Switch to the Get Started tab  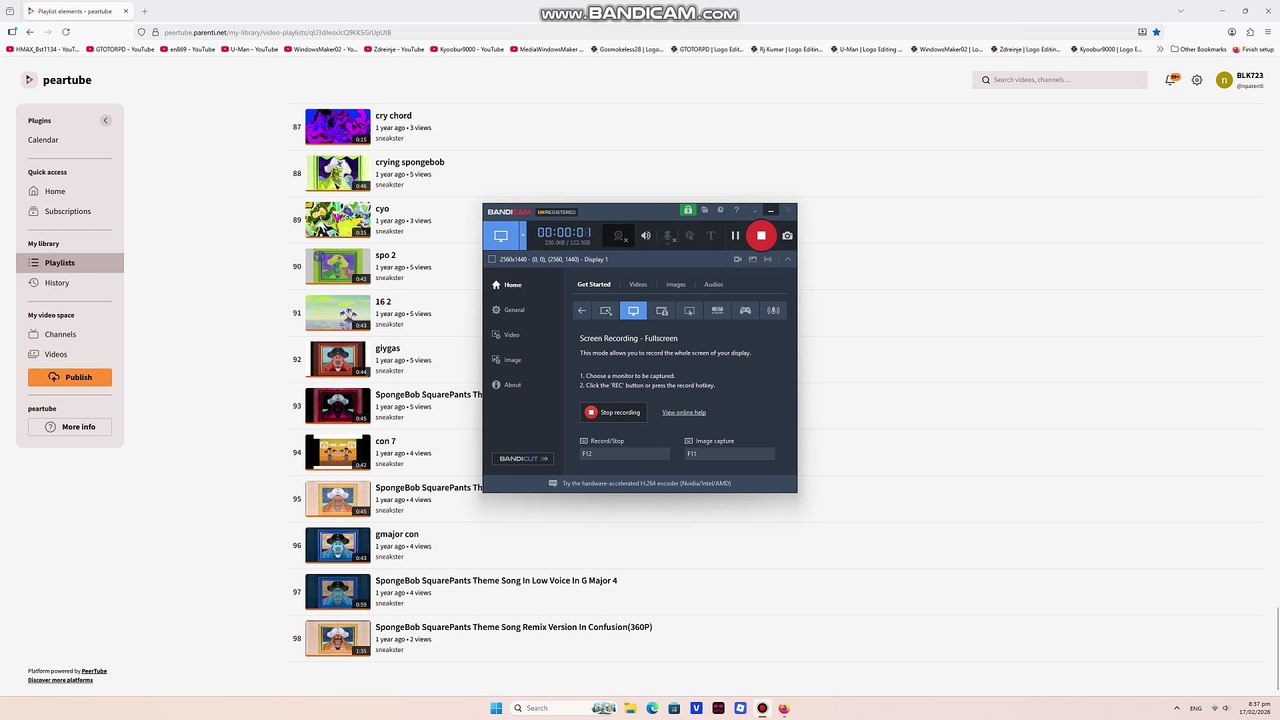click(x=593, y=285)
